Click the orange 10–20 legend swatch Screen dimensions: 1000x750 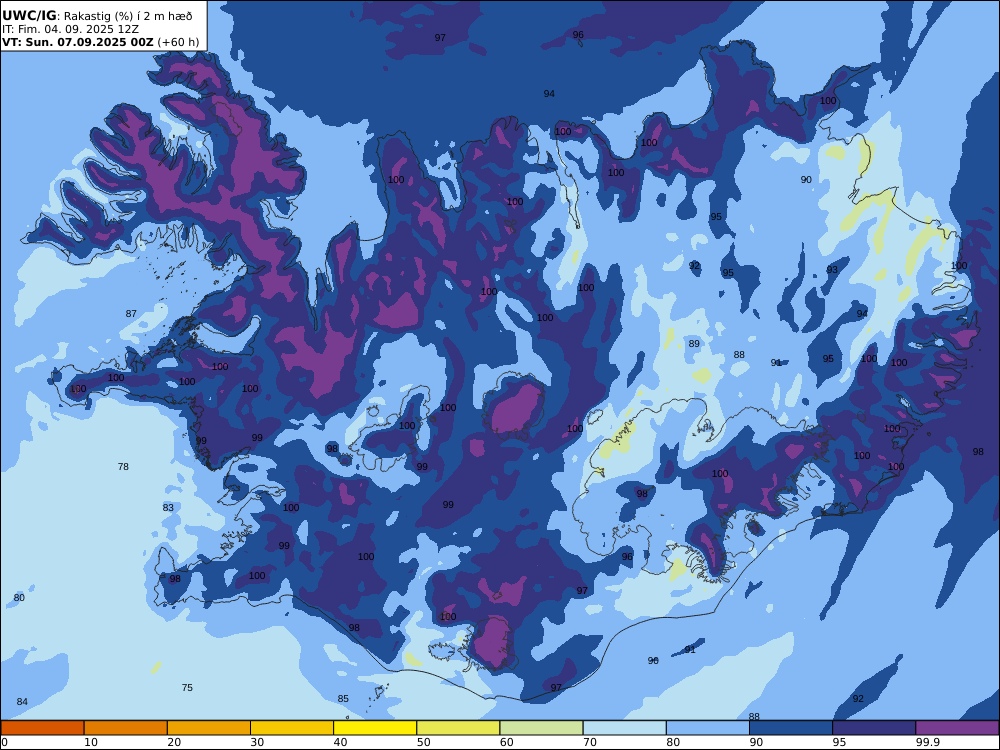pos(126,728)
